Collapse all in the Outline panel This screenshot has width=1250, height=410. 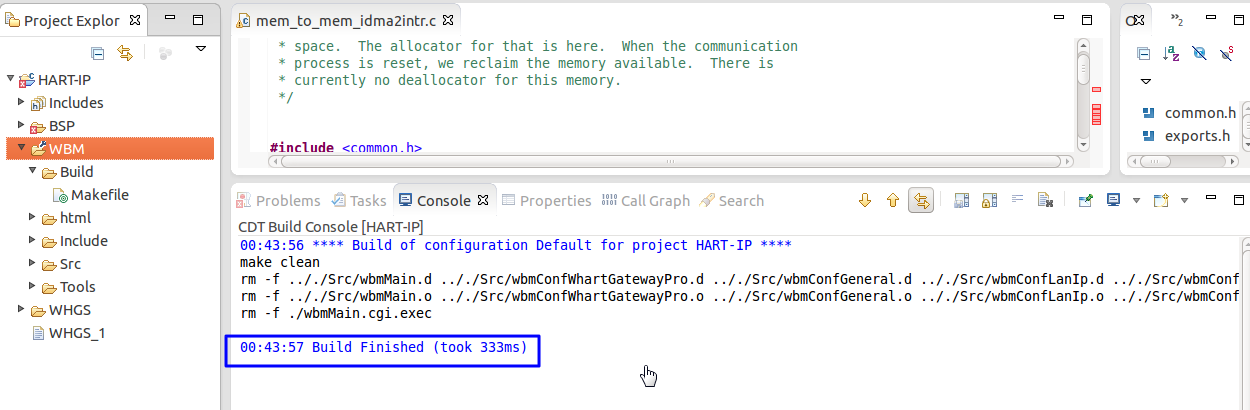tap(1144, 53)
